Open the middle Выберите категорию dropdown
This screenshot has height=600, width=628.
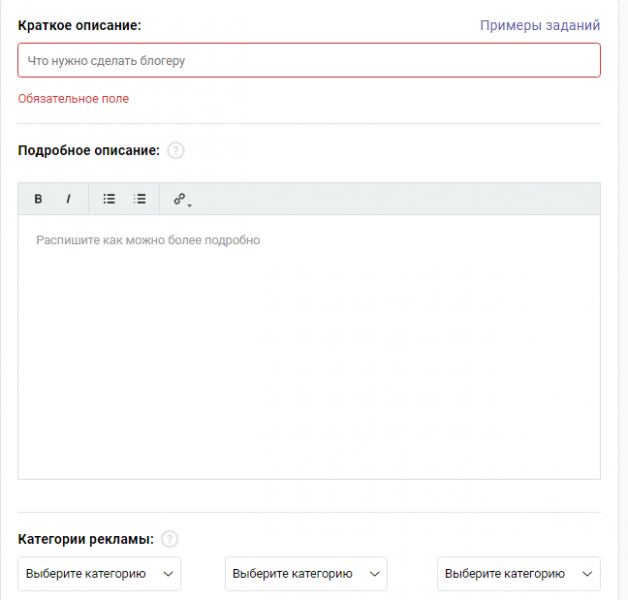click(x=306, y=574)
